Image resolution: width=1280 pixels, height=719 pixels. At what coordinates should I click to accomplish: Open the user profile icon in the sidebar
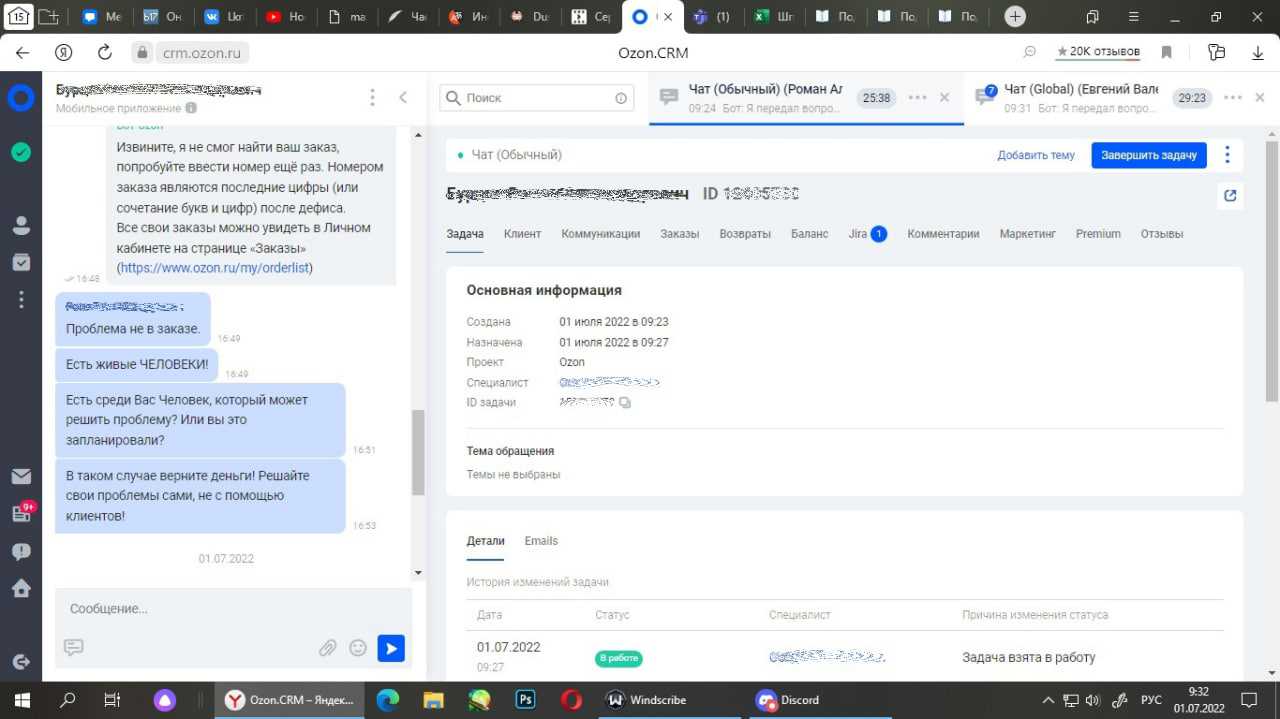click(x=21, y=225)
